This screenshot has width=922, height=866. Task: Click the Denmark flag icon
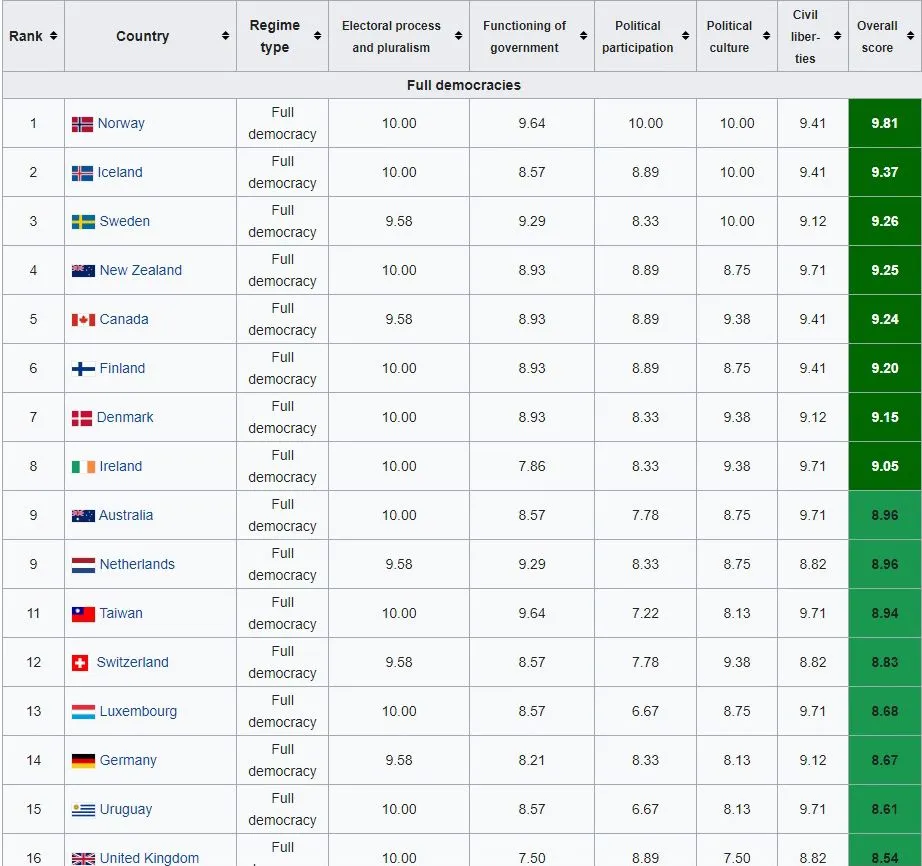81,417
